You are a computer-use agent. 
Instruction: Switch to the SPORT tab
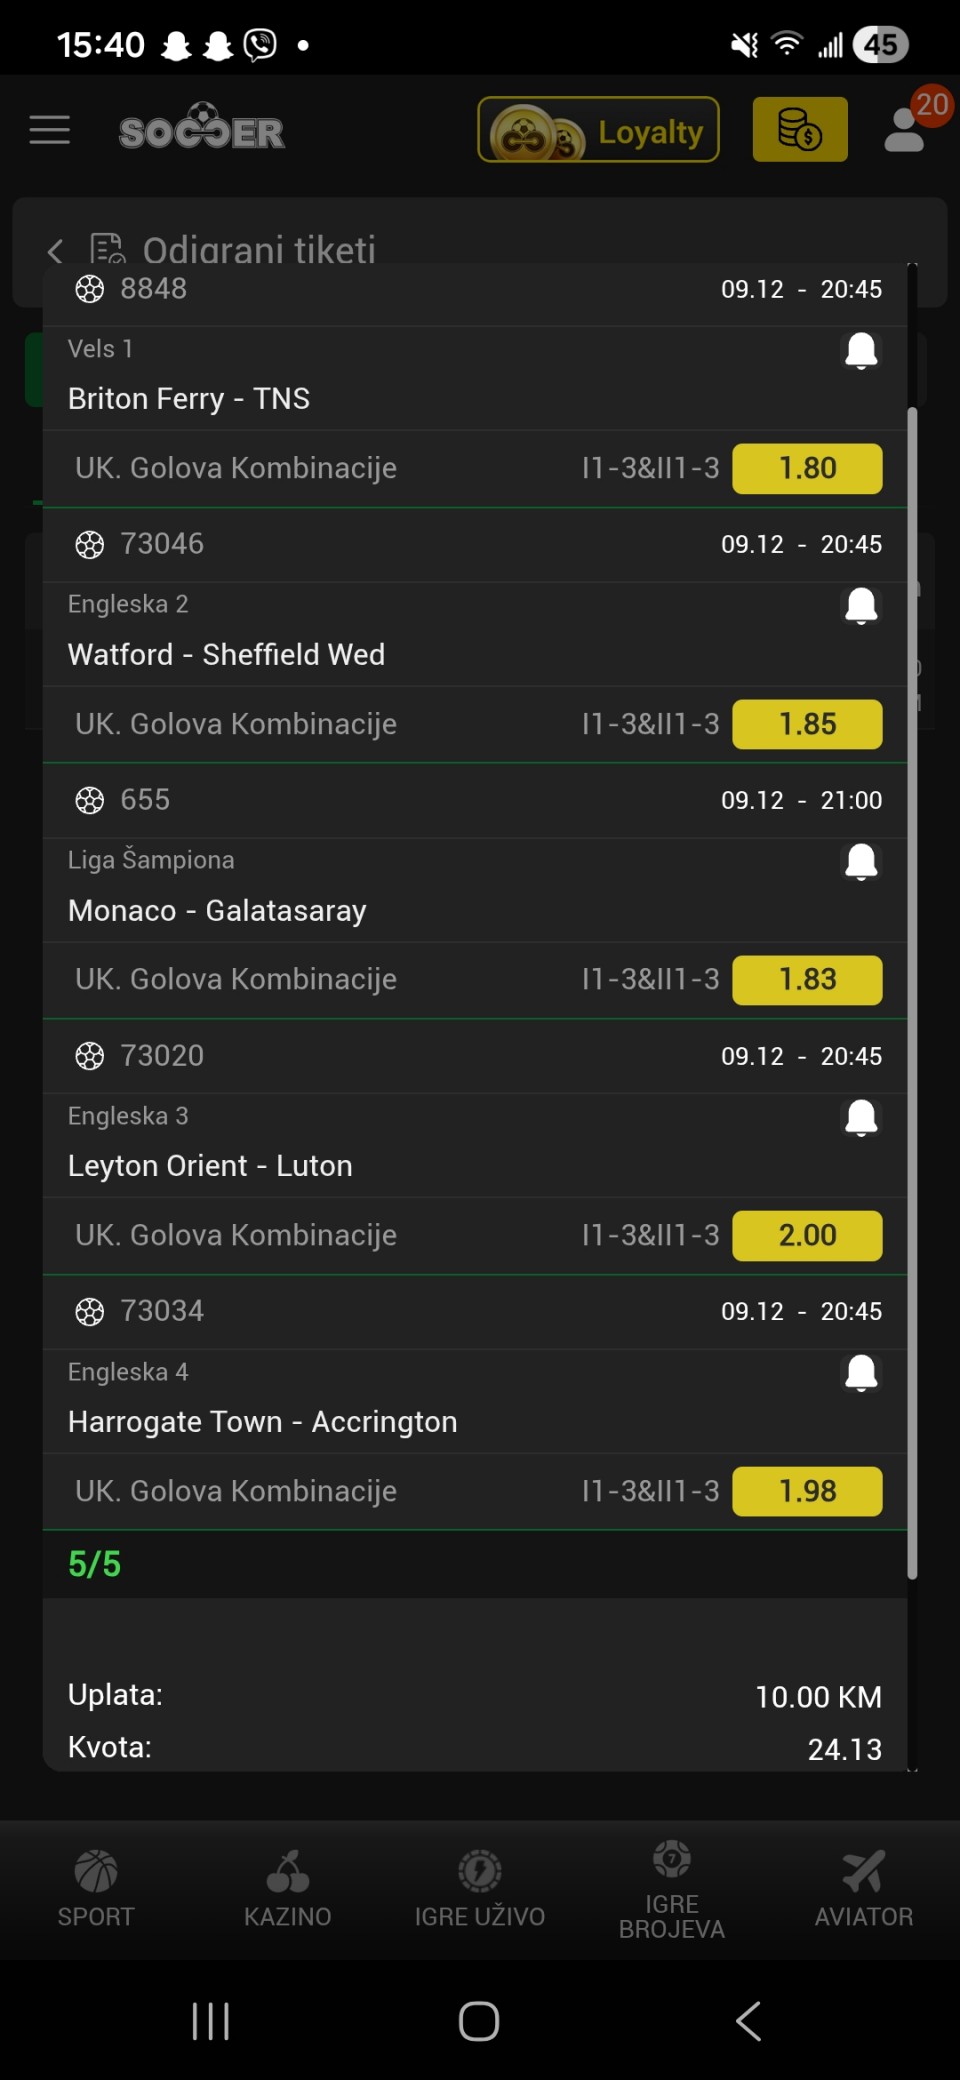coord(96,1887)
